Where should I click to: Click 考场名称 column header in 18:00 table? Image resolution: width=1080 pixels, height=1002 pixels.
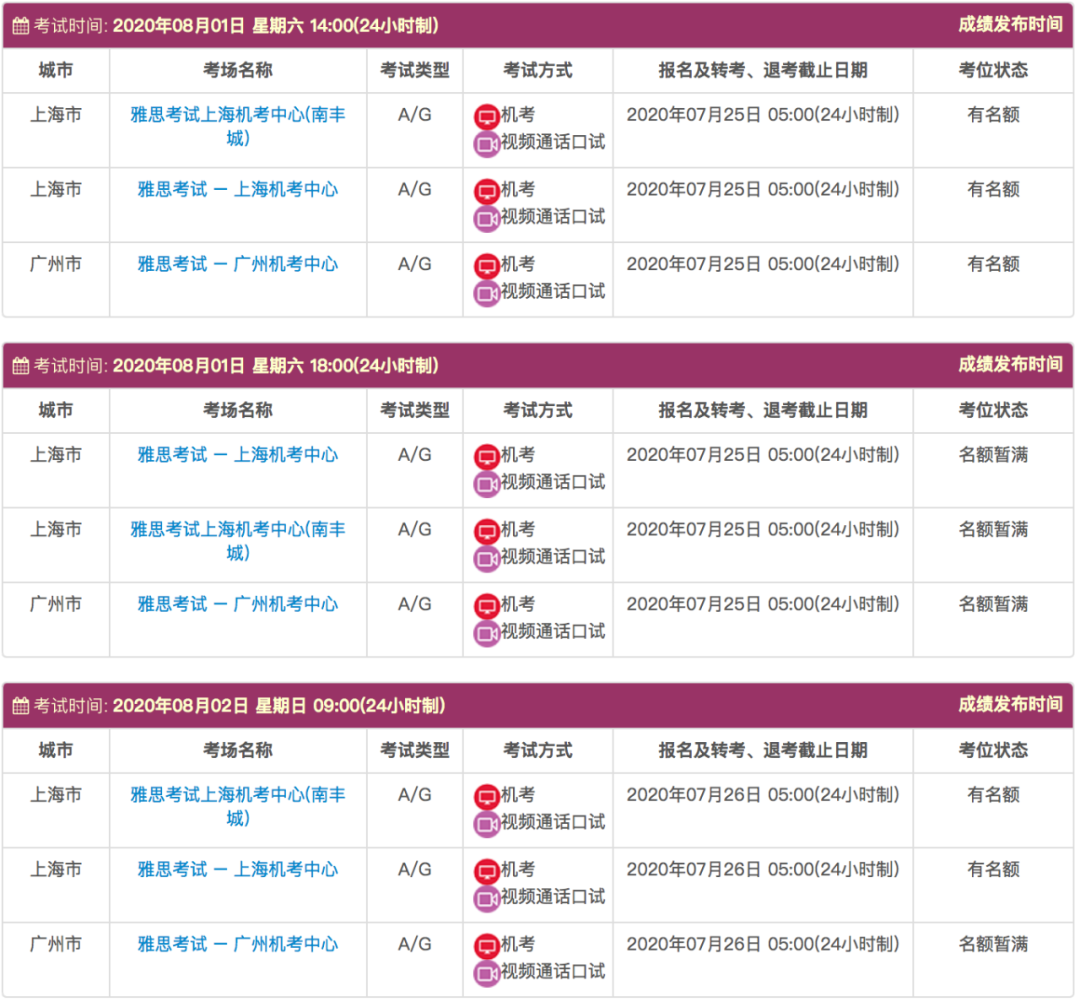pyautogui.click(x=238, y=410)
